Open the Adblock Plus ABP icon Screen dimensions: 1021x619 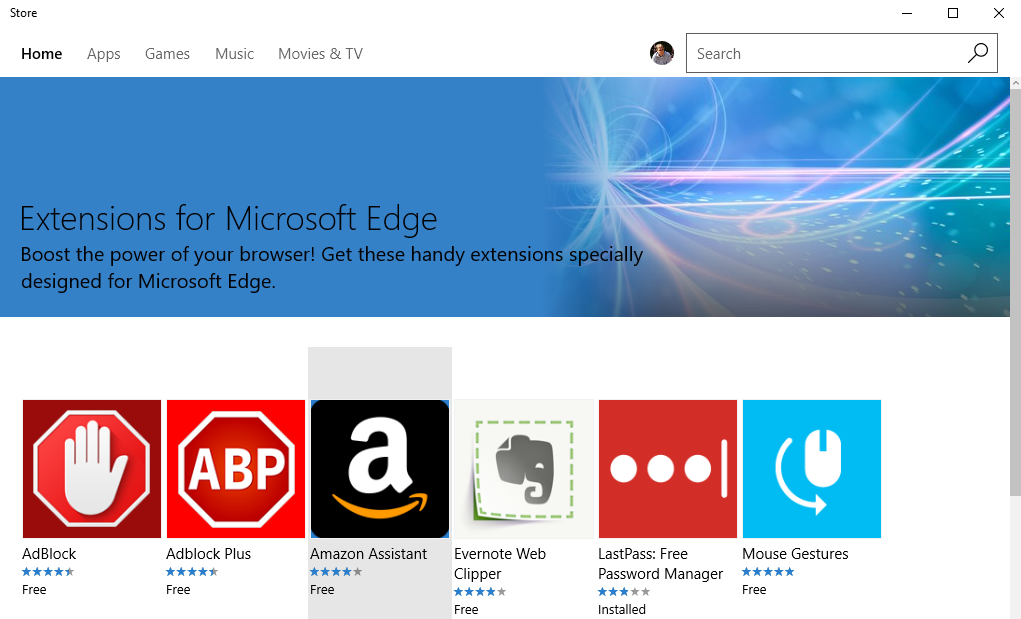pyautogui.click(x=236, y=469)
